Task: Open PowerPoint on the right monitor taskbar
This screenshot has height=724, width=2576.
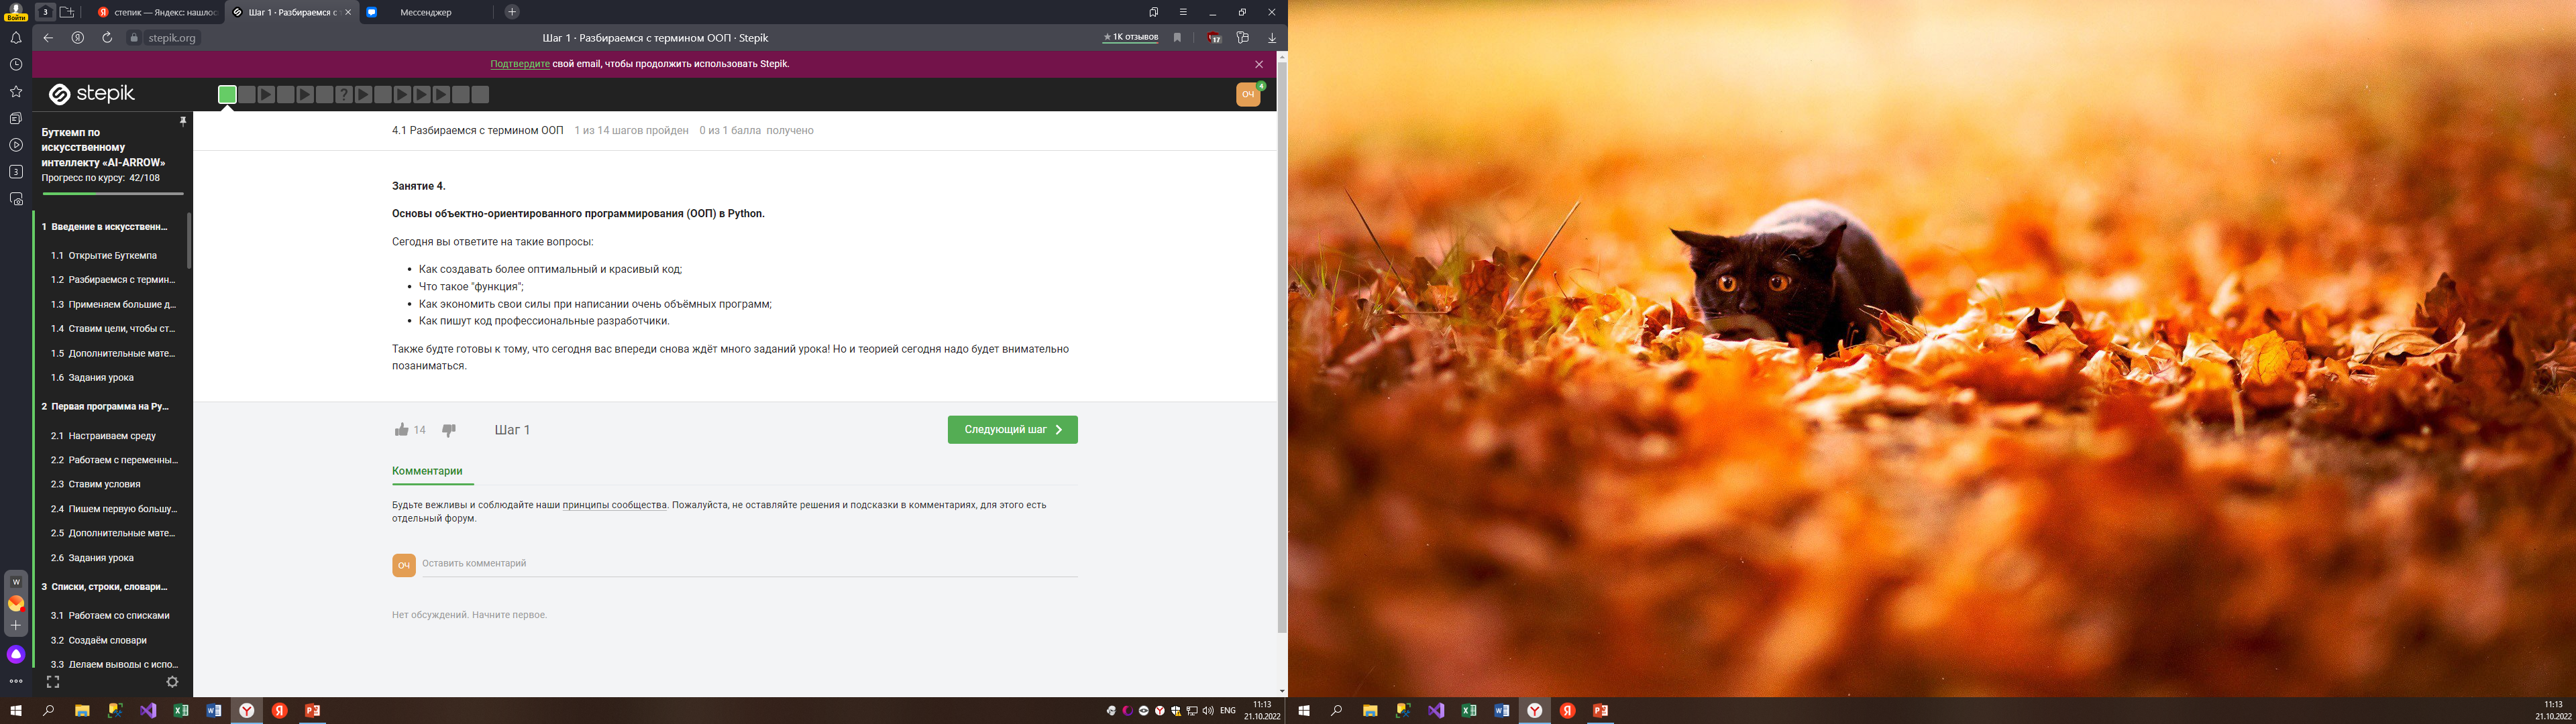Action: coord(1601,711)
